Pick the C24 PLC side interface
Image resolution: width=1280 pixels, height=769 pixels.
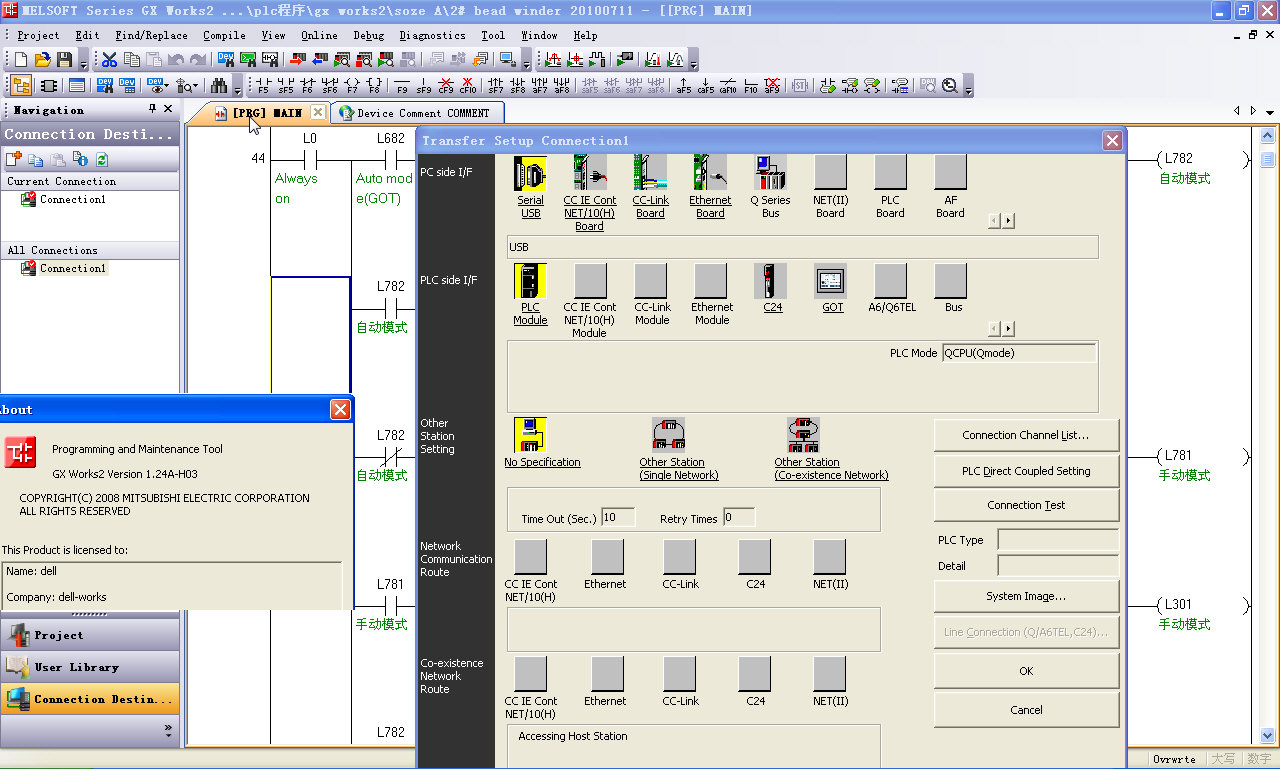coord(770,281)
